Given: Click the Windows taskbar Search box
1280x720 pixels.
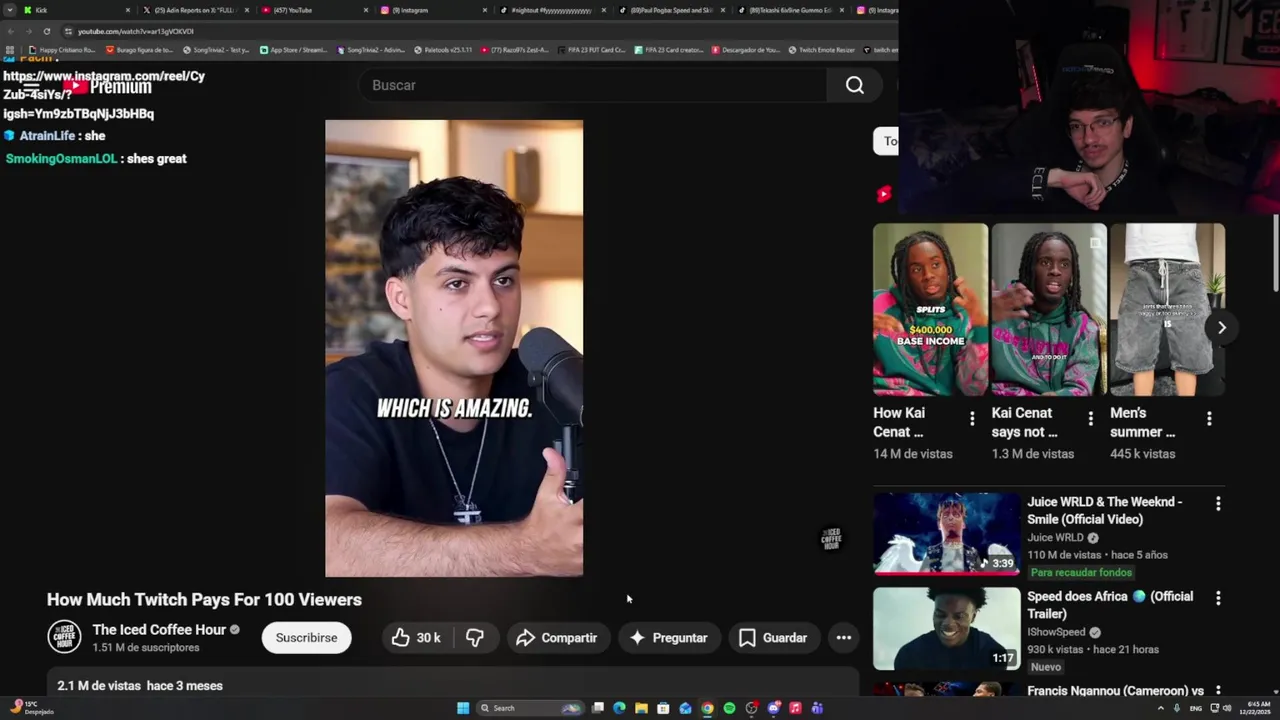Looking at the screenshot, I should click(529, 708).
